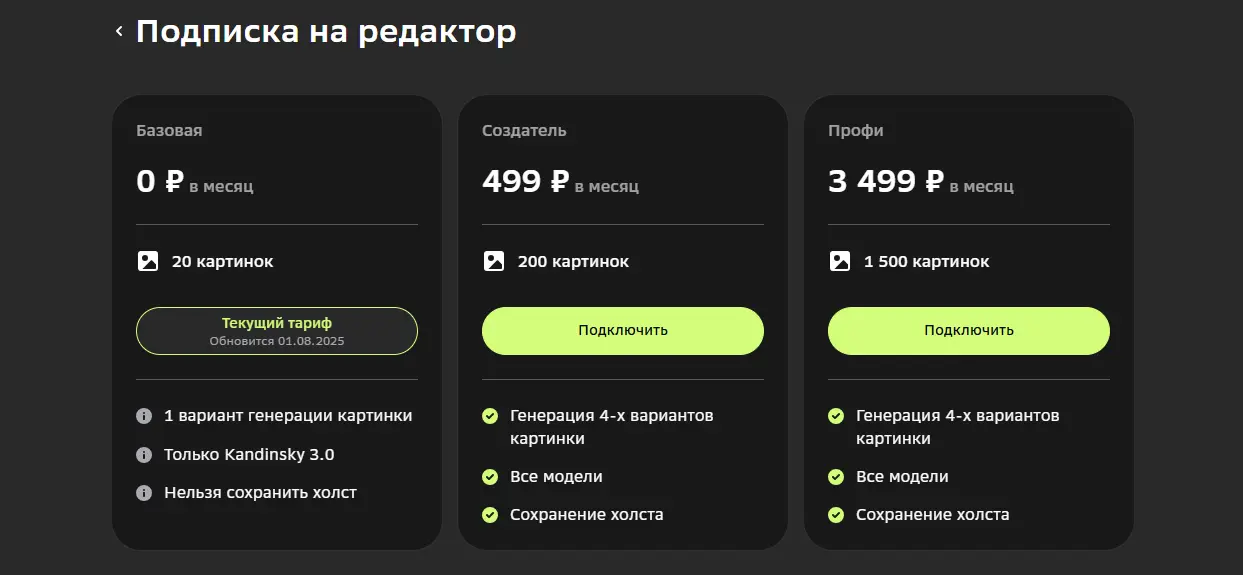The image size is (1243, 575).
Task: Click checkmark next to Все модели in Профи
Action: 836,477
